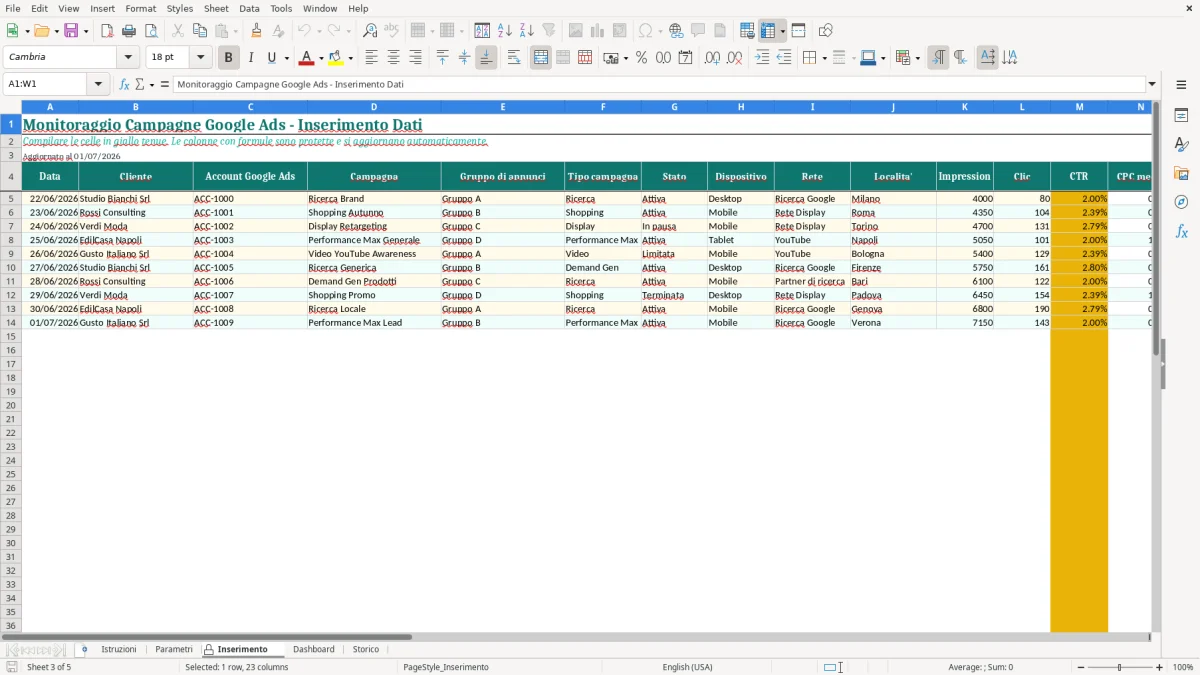Open the Function Wizard icon
The height and width of the screenshot is (675, 1200).
pyautogui.click(x=125, y=84)
